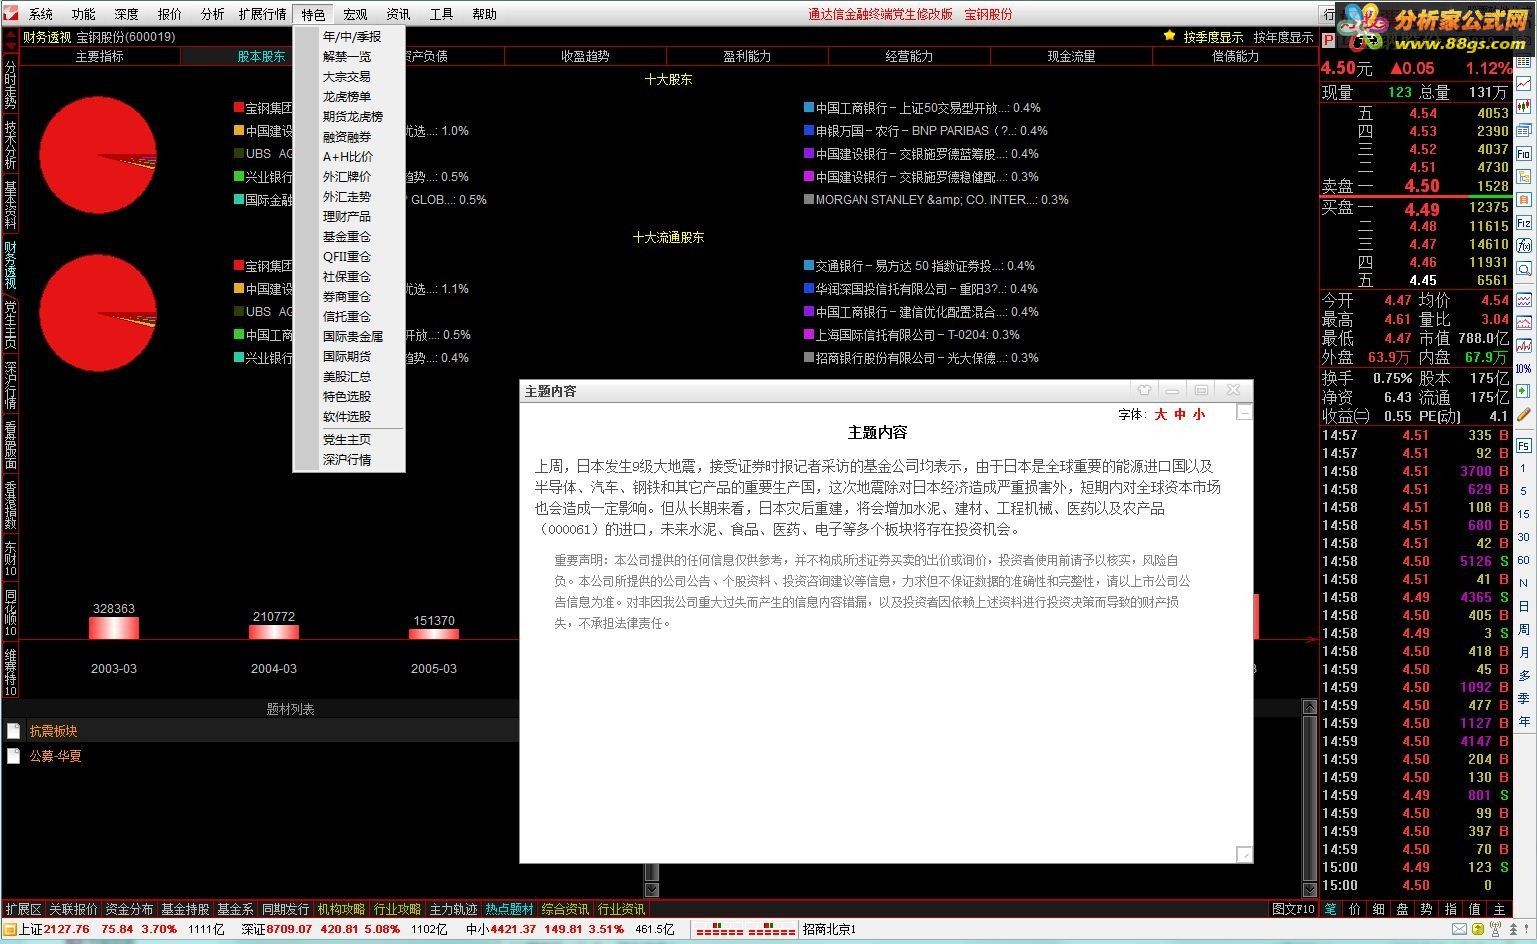Select 技术分析 in left sidebar
Screen dimensions: 1537x944
[x=10, y=144]
